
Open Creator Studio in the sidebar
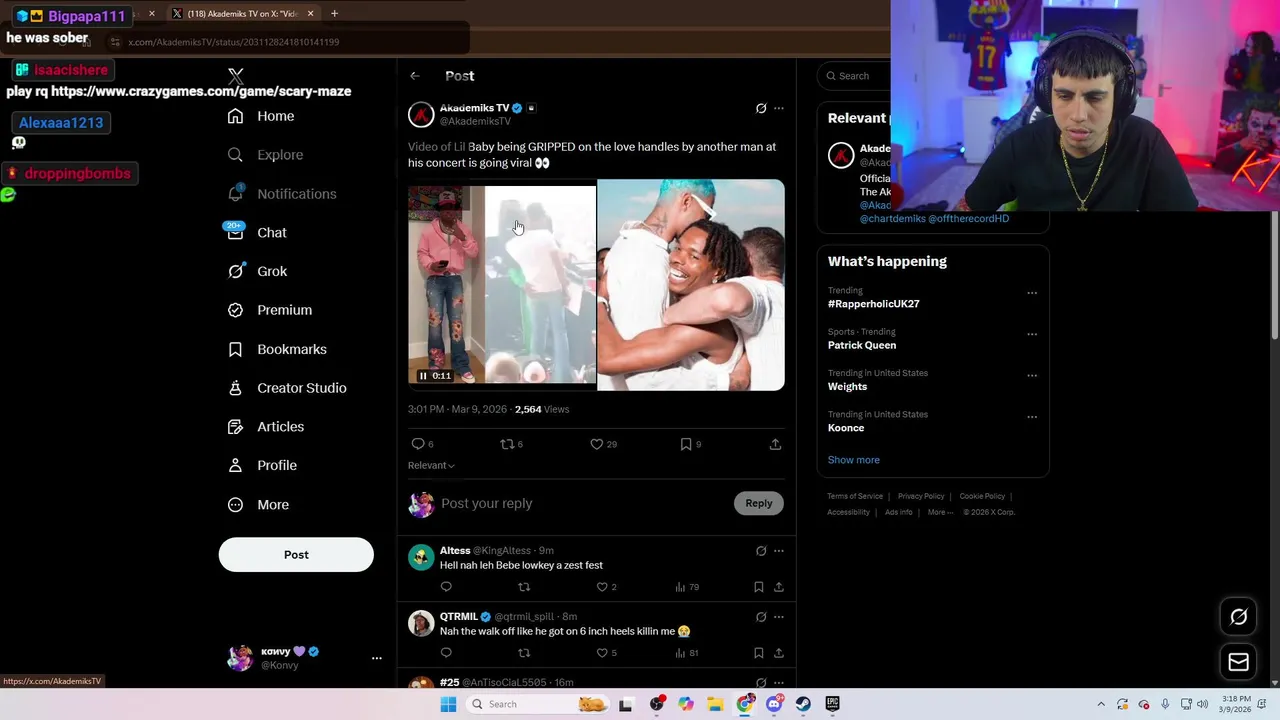point(287,388)
